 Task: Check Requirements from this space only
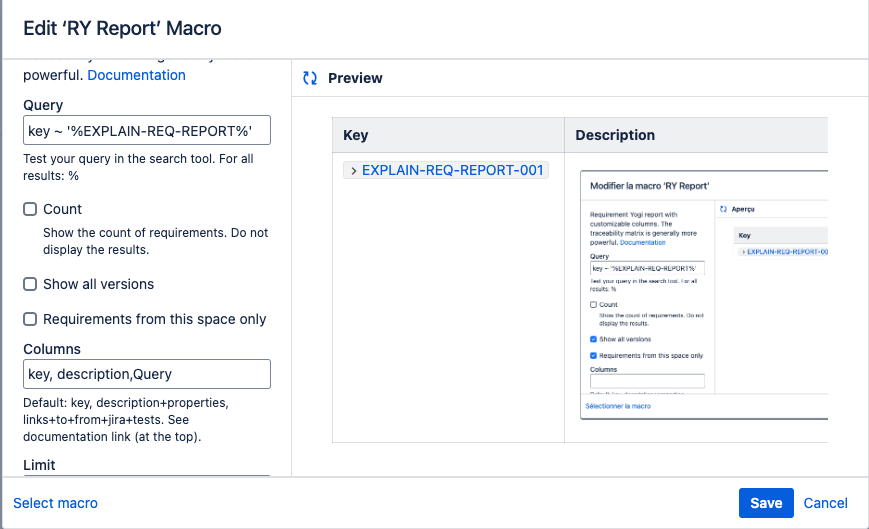30,319
